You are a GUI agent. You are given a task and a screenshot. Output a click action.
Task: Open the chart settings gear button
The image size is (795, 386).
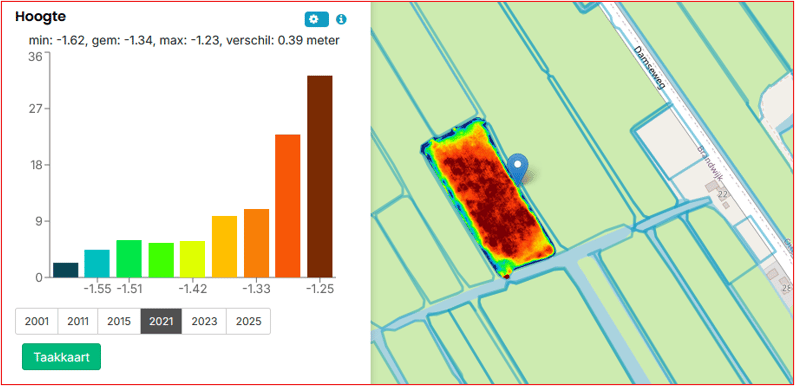coord(316,19)
